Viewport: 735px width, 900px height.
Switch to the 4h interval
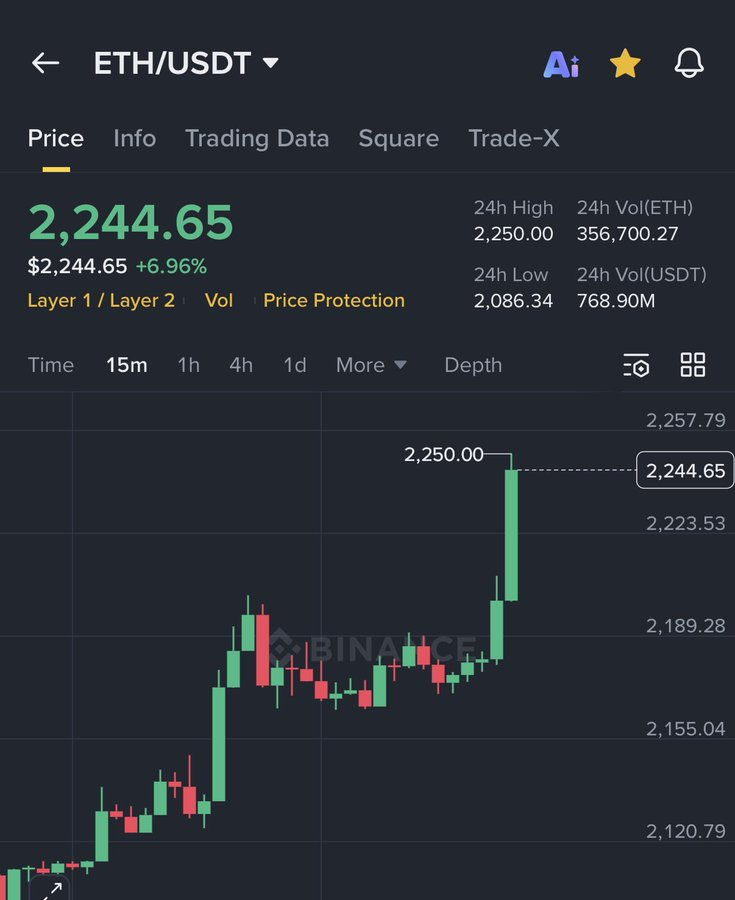coord(241,366)
